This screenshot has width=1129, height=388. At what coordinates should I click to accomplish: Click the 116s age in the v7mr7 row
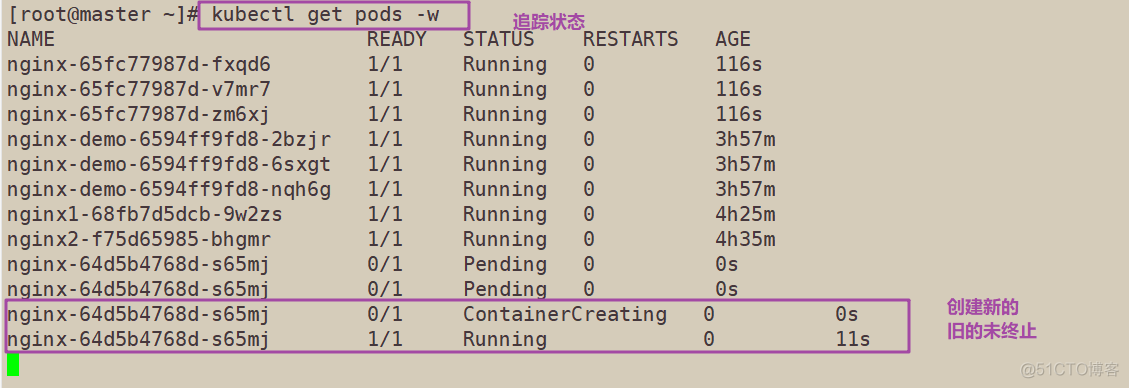pyautogui.click(x=739, y=89)
